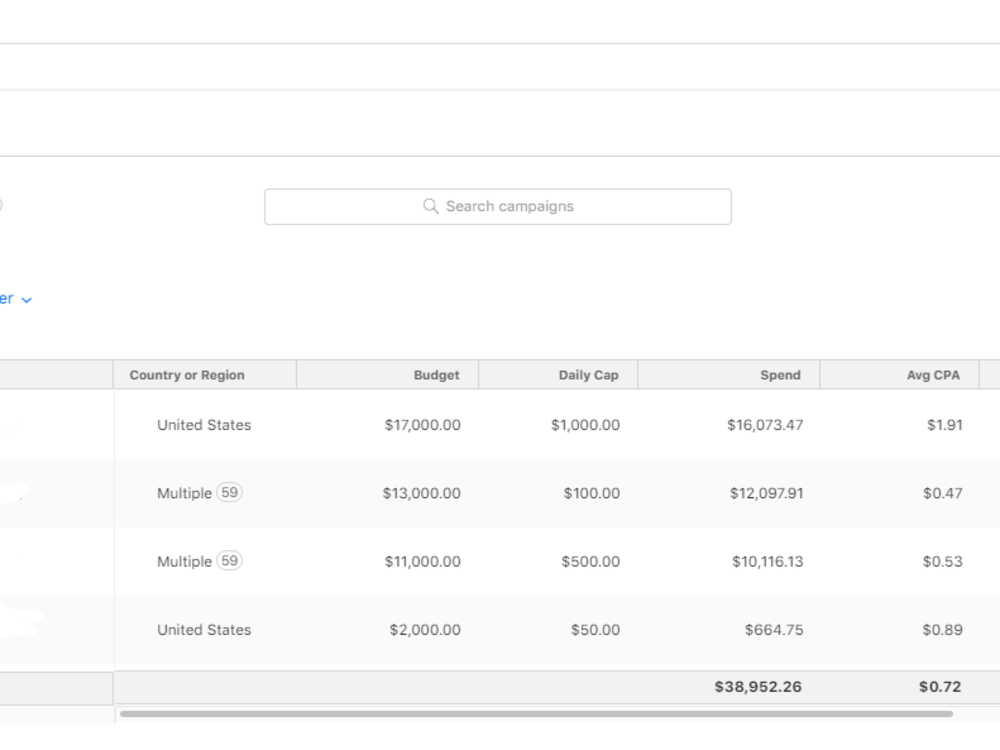This screenshot has width=1000, height=750.
Task: Sort by Avg CPA column header
Action: pyautogui.click(x=933, y=375)
